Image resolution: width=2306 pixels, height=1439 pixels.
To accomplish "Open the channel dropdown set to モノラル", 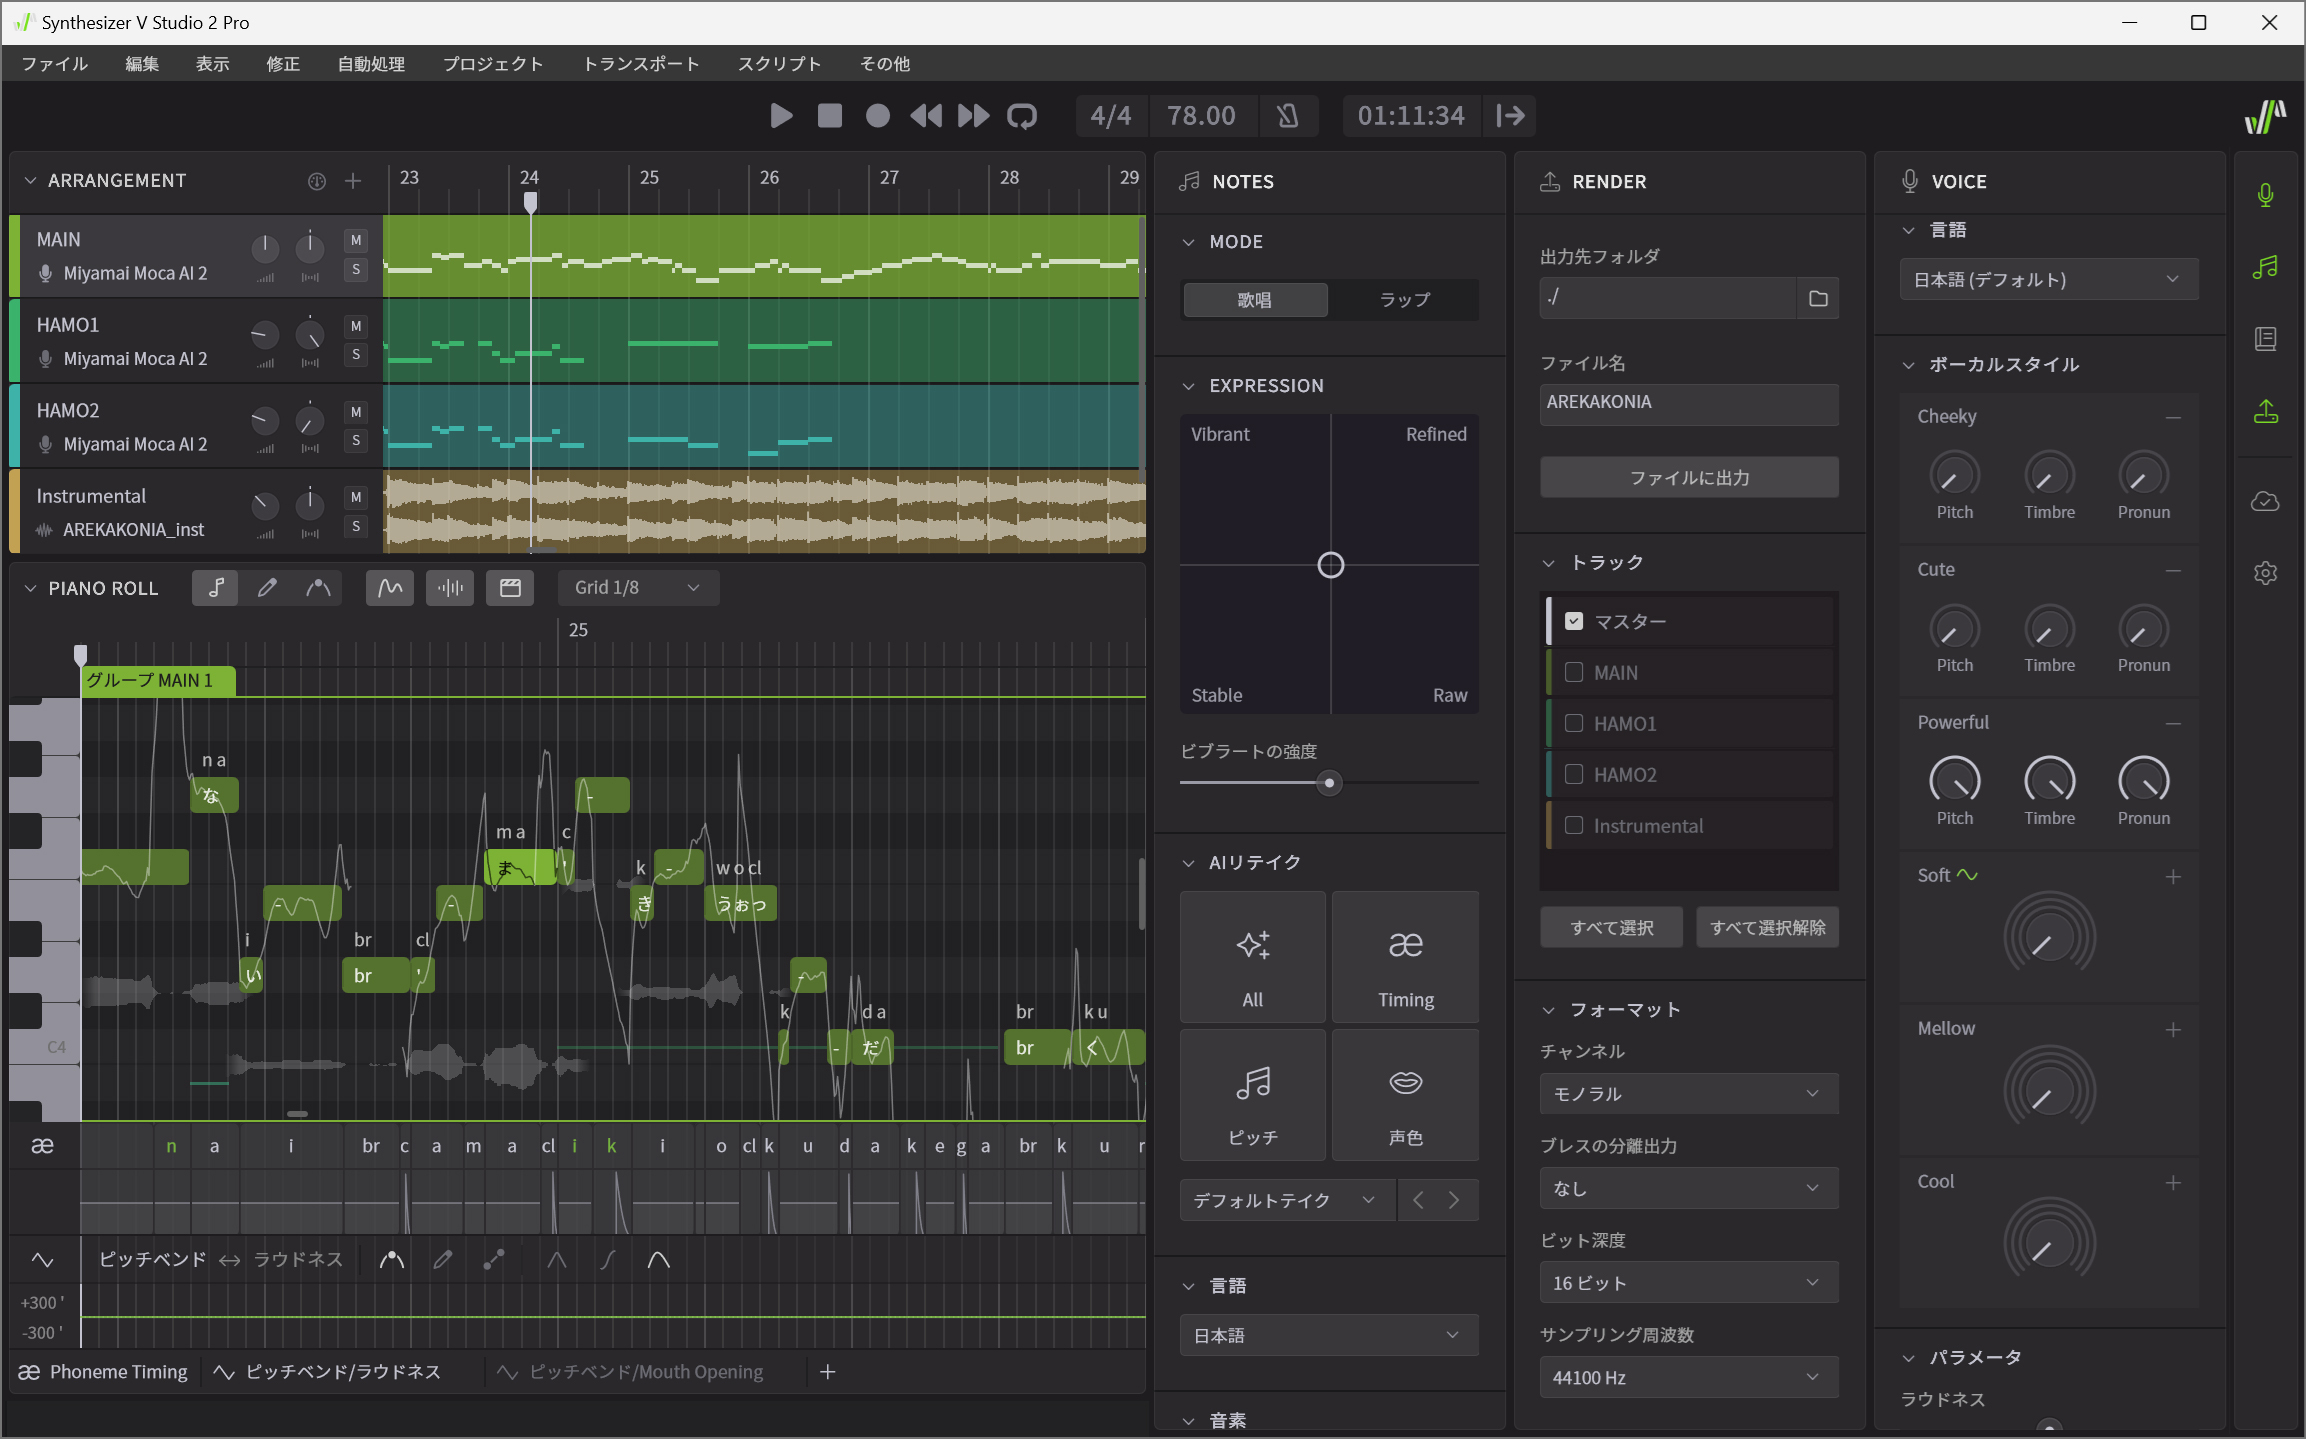I will click(x=1687, y=1093).
